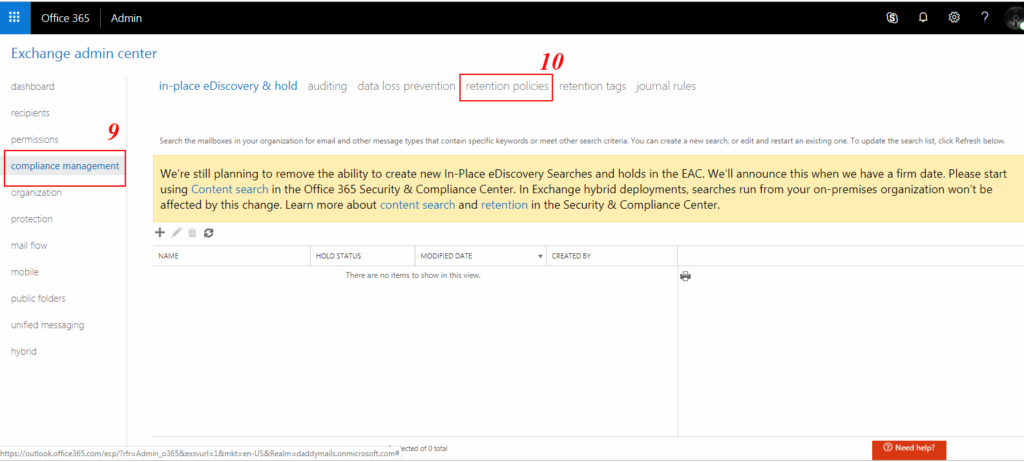This screenshot has width=1024, height=462.
Task: Select permissions in the left navigation
Action: pos(35,139)
